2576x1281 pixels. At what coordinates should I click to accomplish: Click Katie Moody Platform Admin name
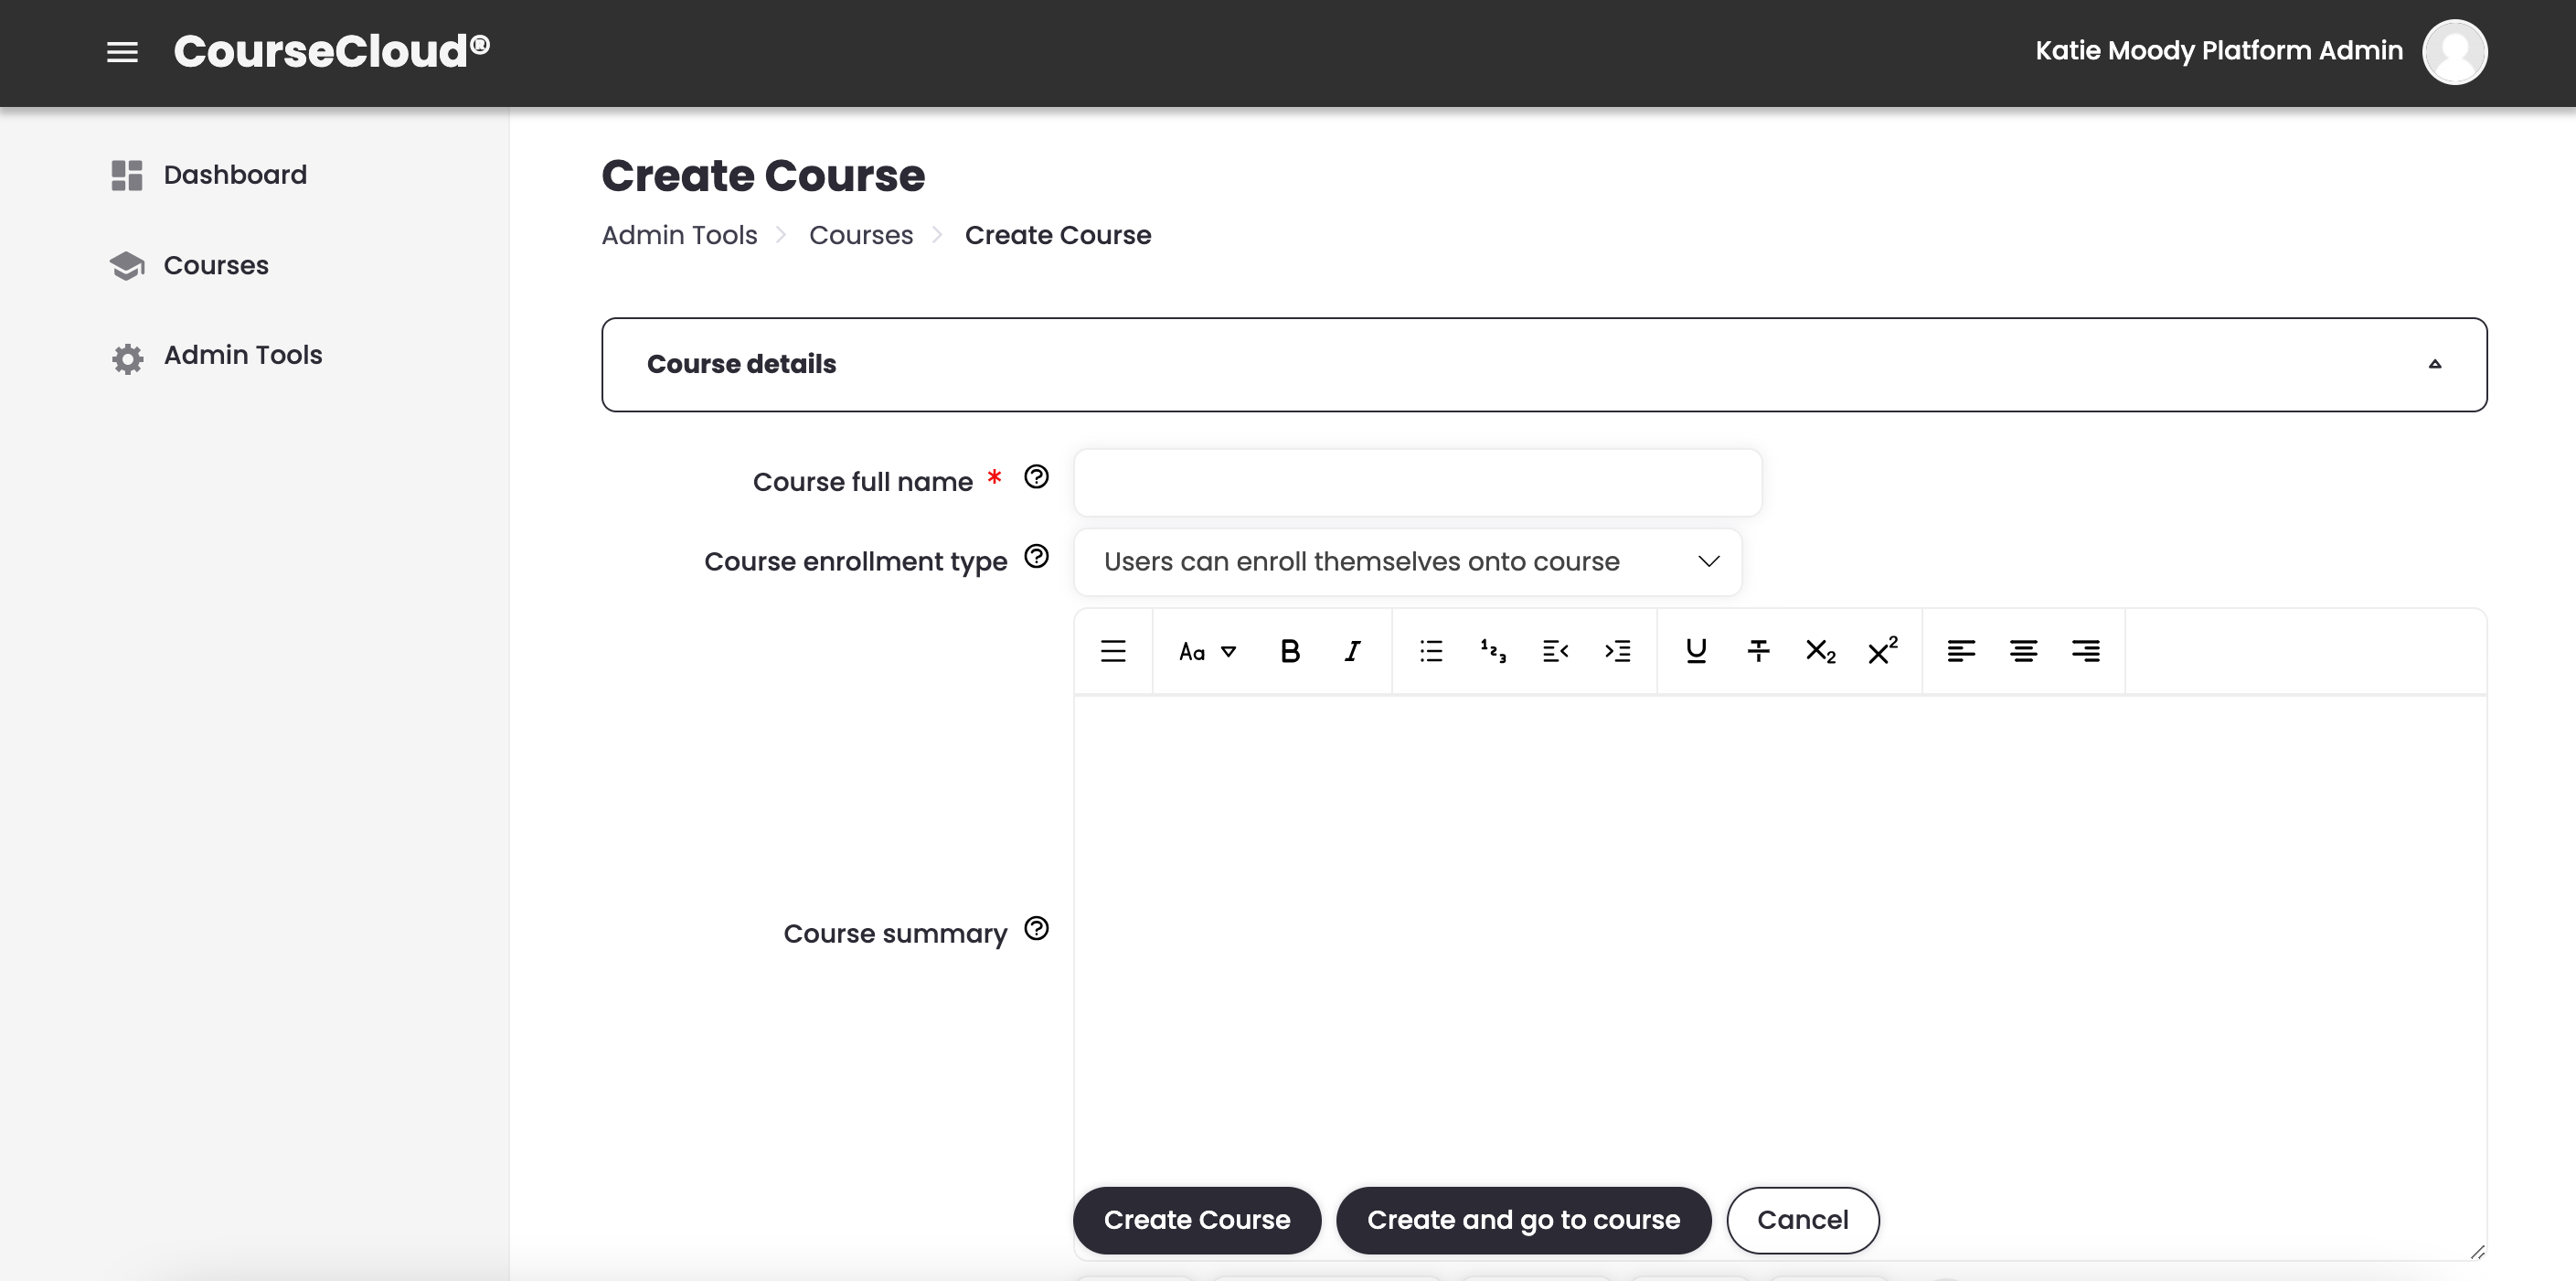pos(2219,51)
